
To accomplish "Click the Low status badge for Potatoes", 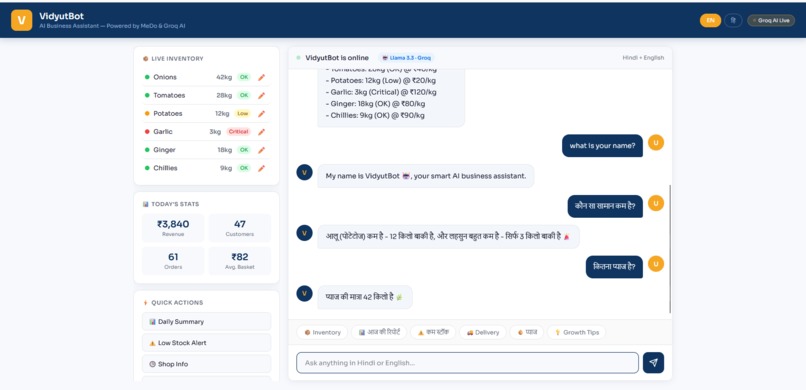I will 243,114.
